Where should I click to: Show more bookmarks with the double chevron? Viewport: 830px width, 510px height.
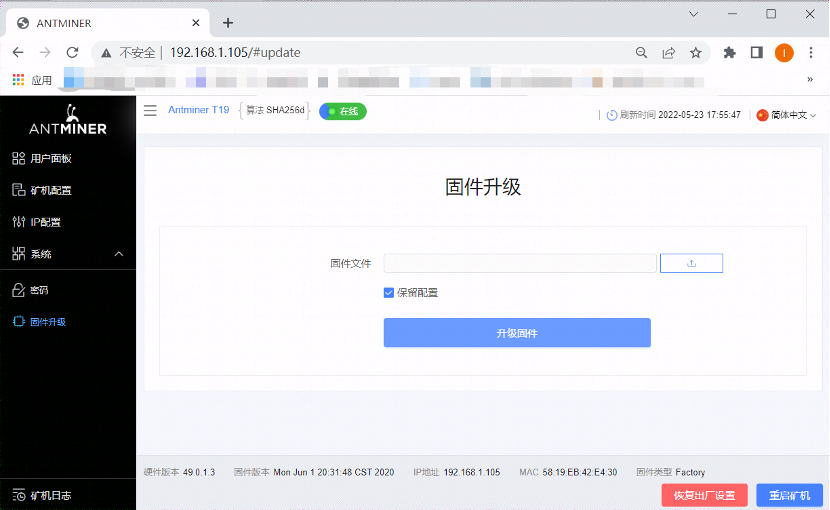810,79
